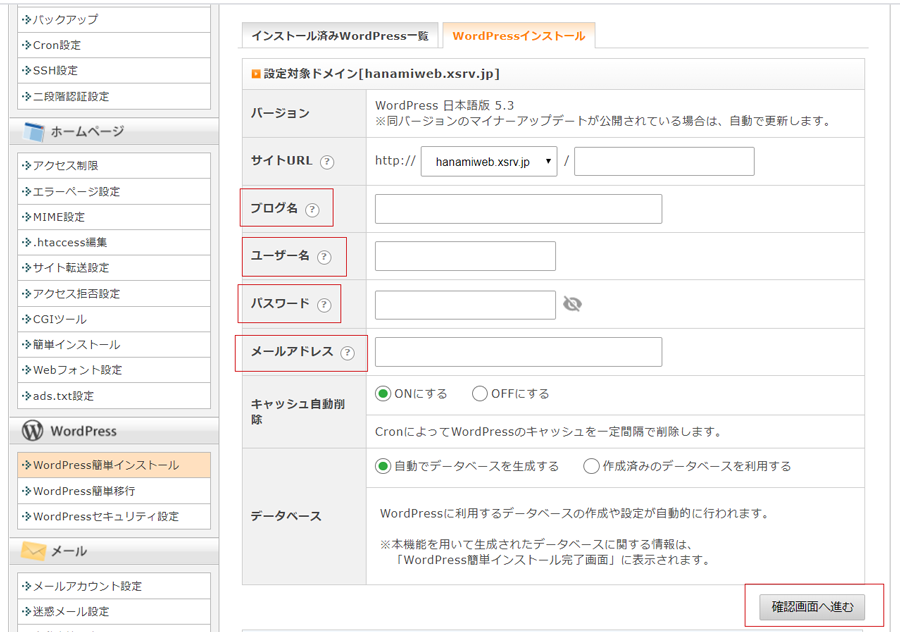Click the help icon next to パスワード

tap(324, 305)
